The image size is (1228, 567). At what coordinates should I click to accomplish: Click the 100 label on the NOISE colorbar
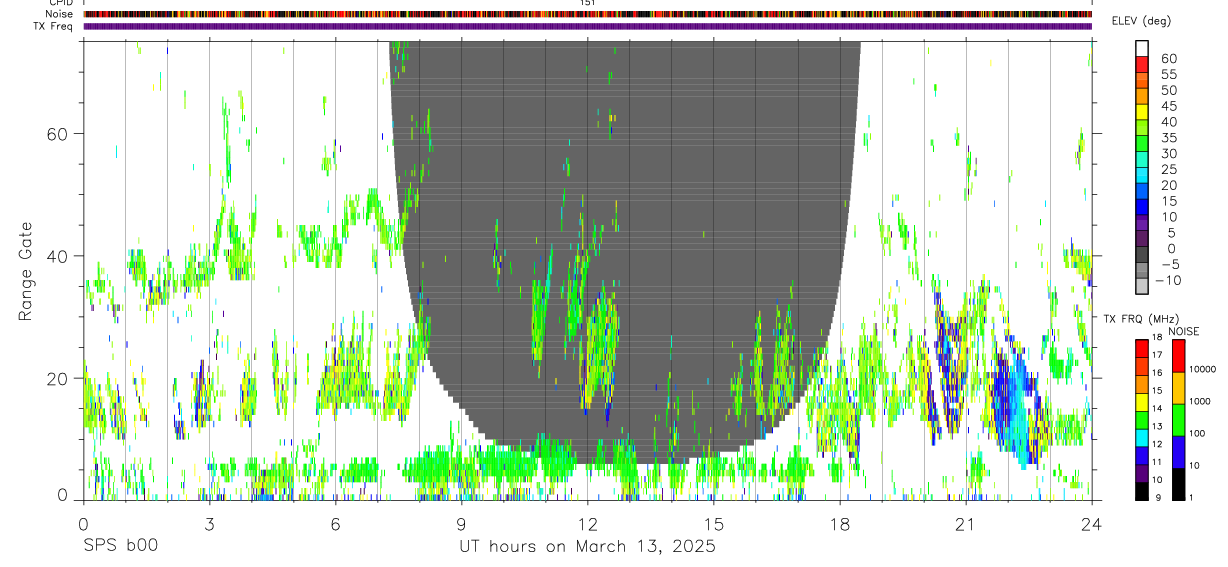[1196, 433]
